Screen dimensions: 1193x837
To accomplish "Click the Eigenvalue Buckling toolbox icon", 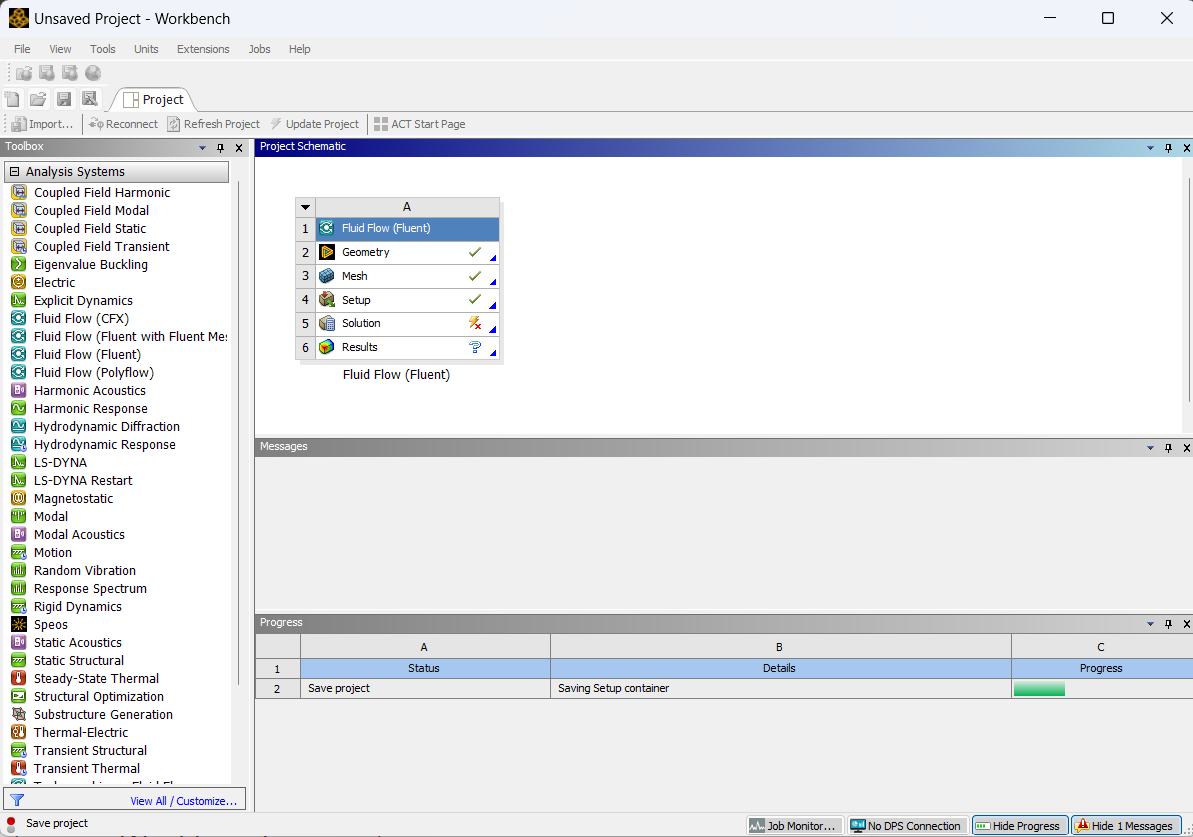I will pyautogui.click(x=19, y=264).
